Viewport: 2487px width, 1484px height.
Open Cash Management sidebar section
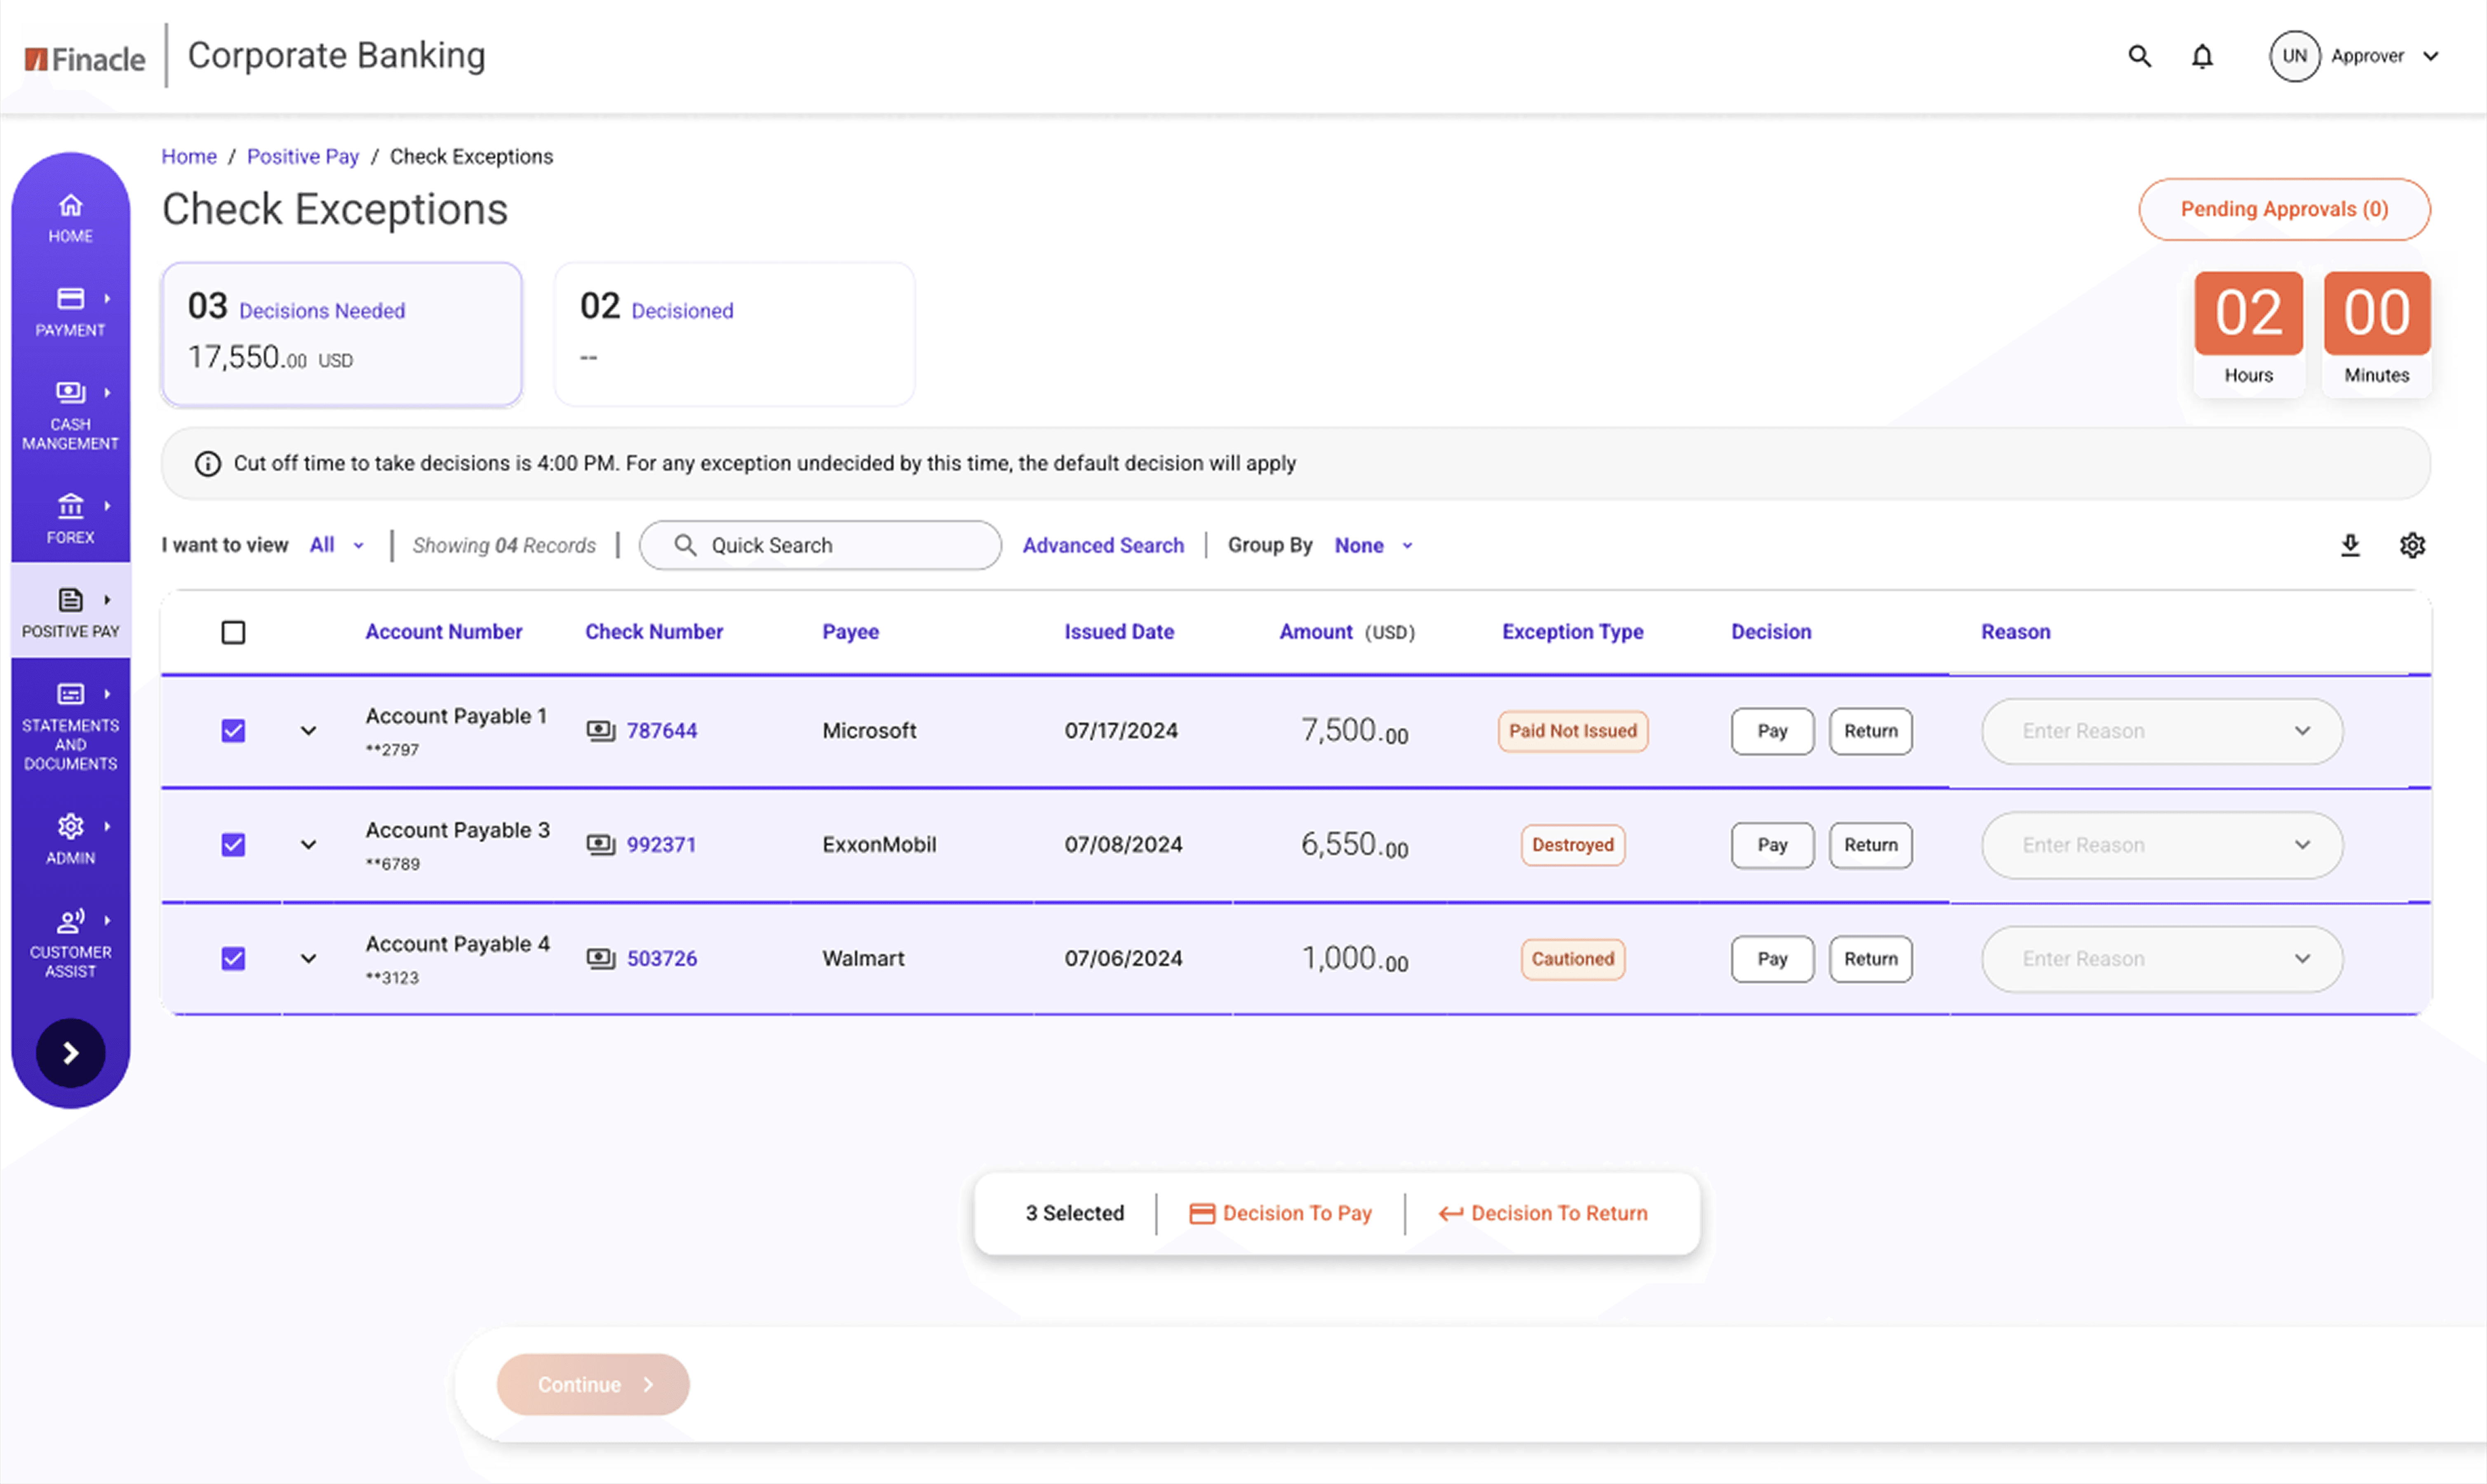pyautogui.click(x=70, y=415)
